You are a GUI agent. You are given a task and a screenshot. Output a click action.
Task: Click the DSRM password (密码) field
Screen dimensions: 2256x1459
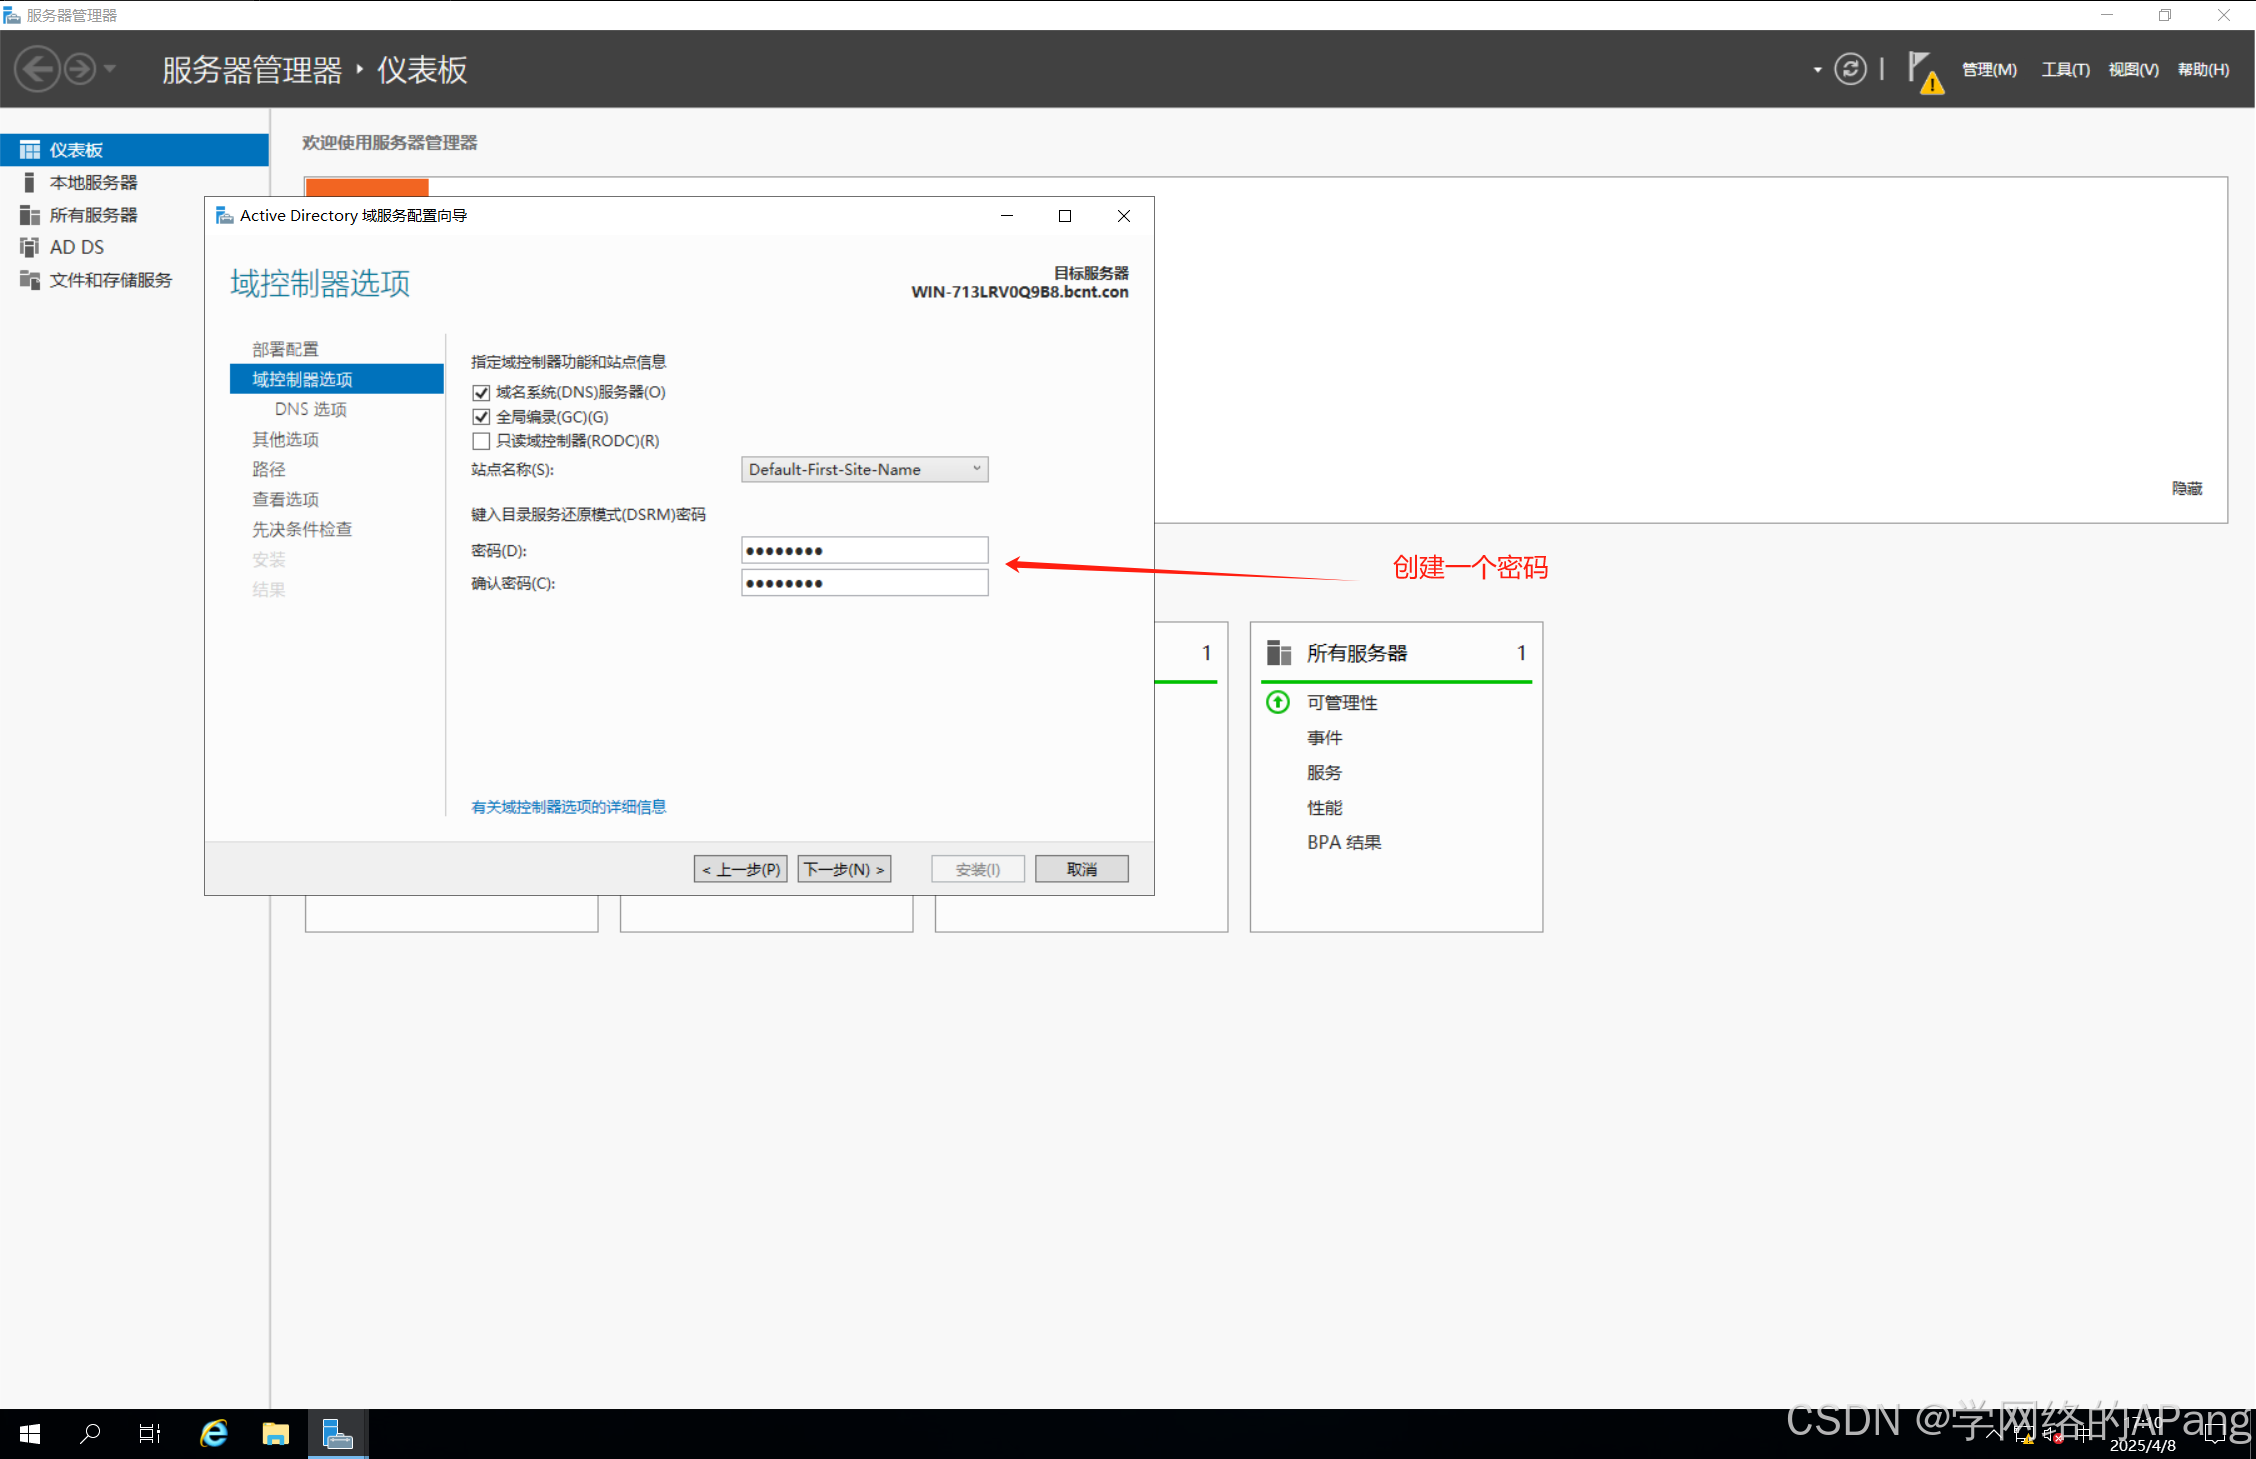(864, 550)
